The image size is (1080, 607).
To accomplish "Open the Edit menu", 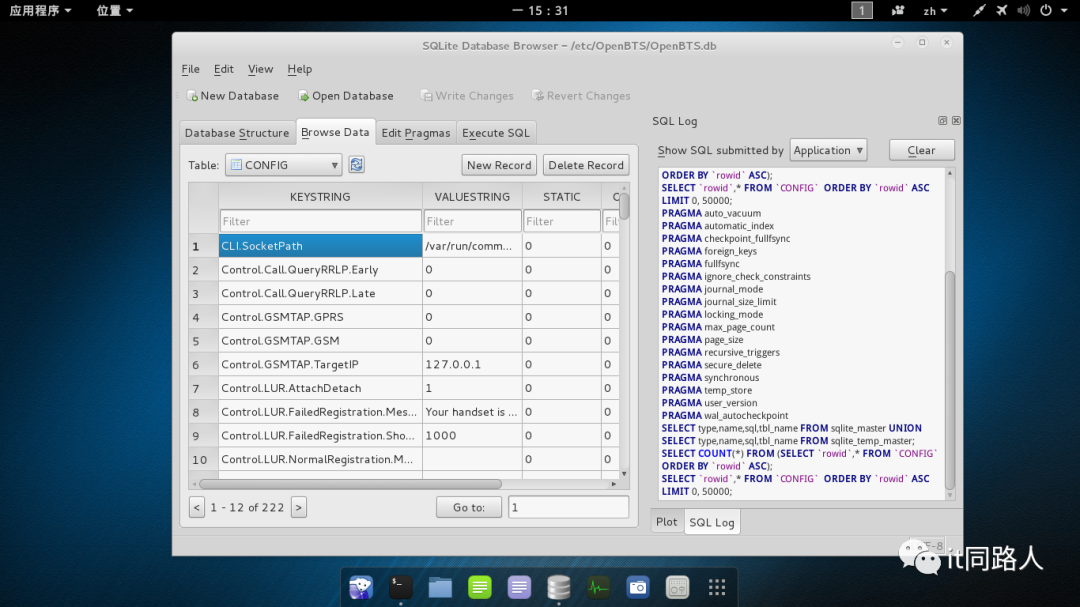I will (x=223, y=69).
